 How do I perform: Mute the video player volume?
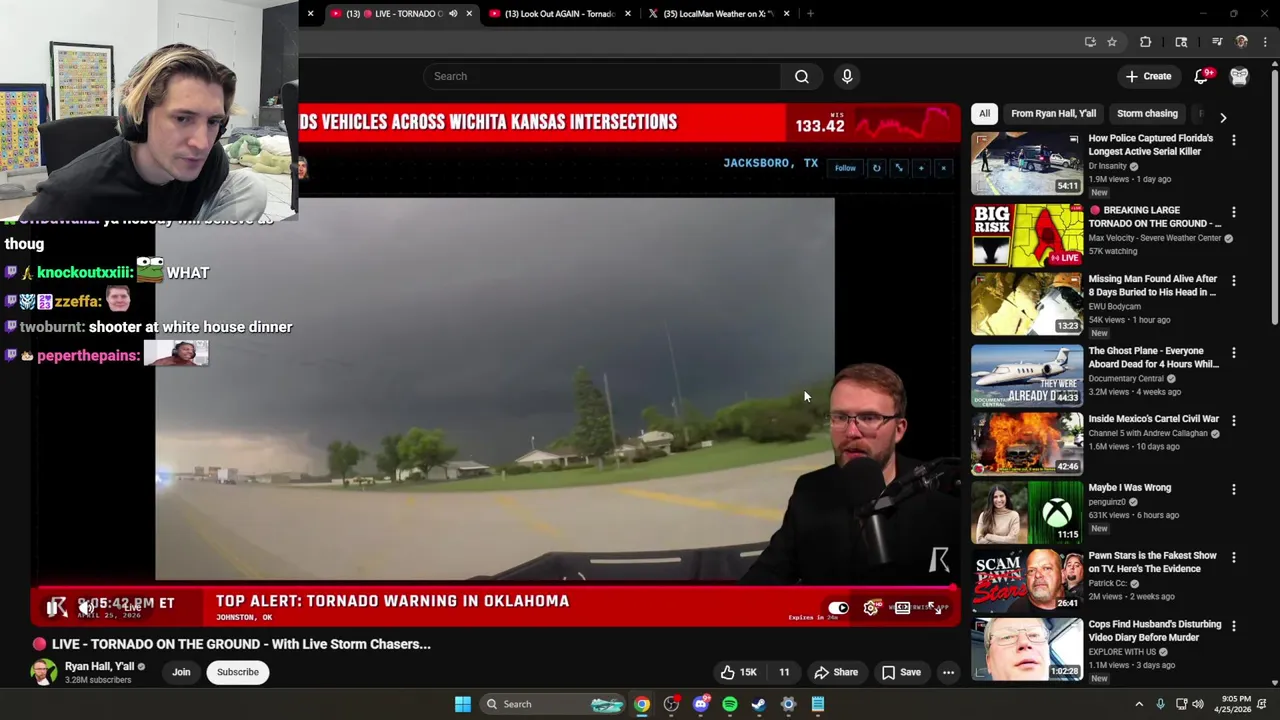click(88, 607)
